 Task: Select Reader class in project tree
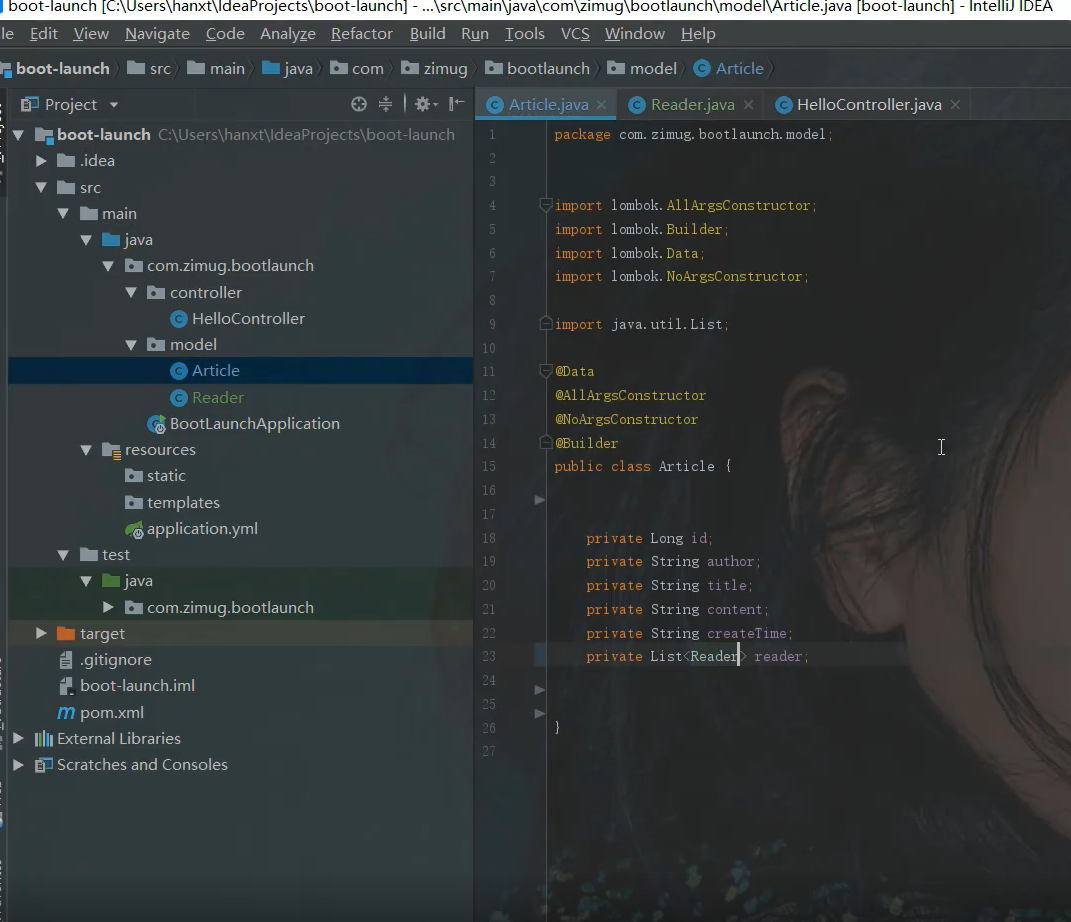pos(217,397)
